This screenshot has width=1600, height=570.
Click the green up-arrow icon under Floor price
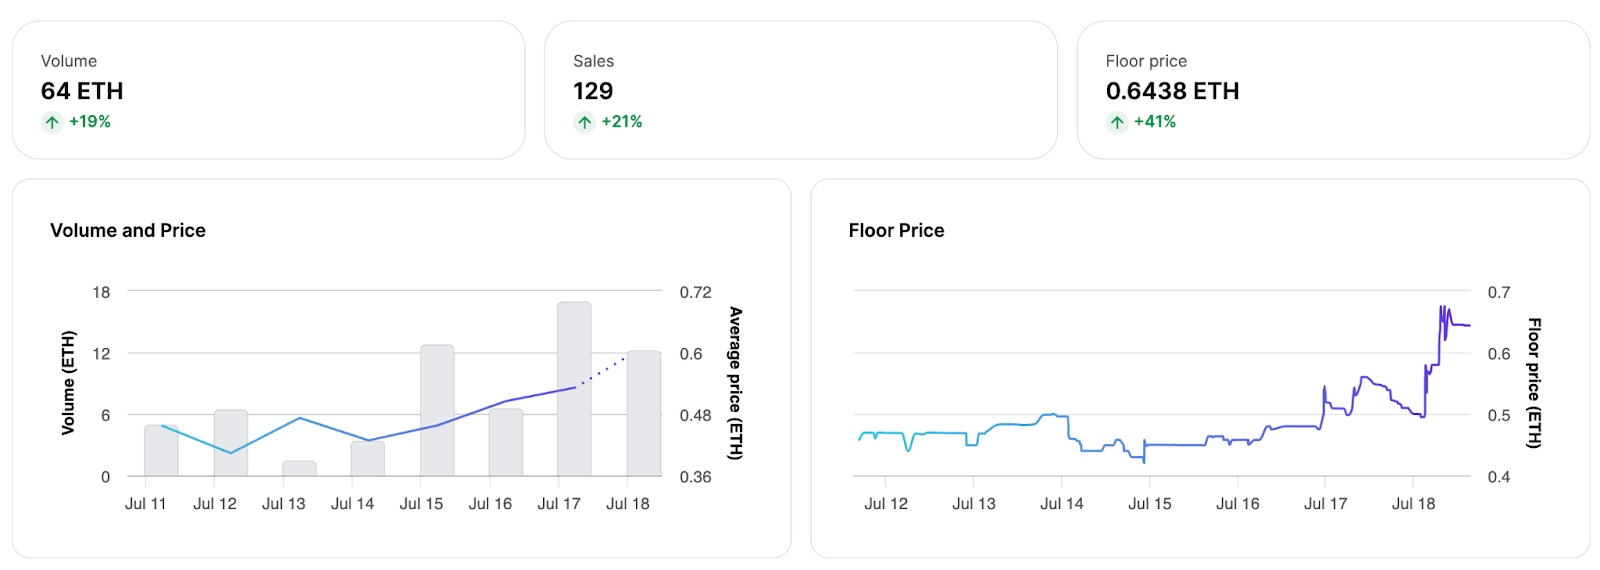pyautogui.click(x=1117, y=122)
